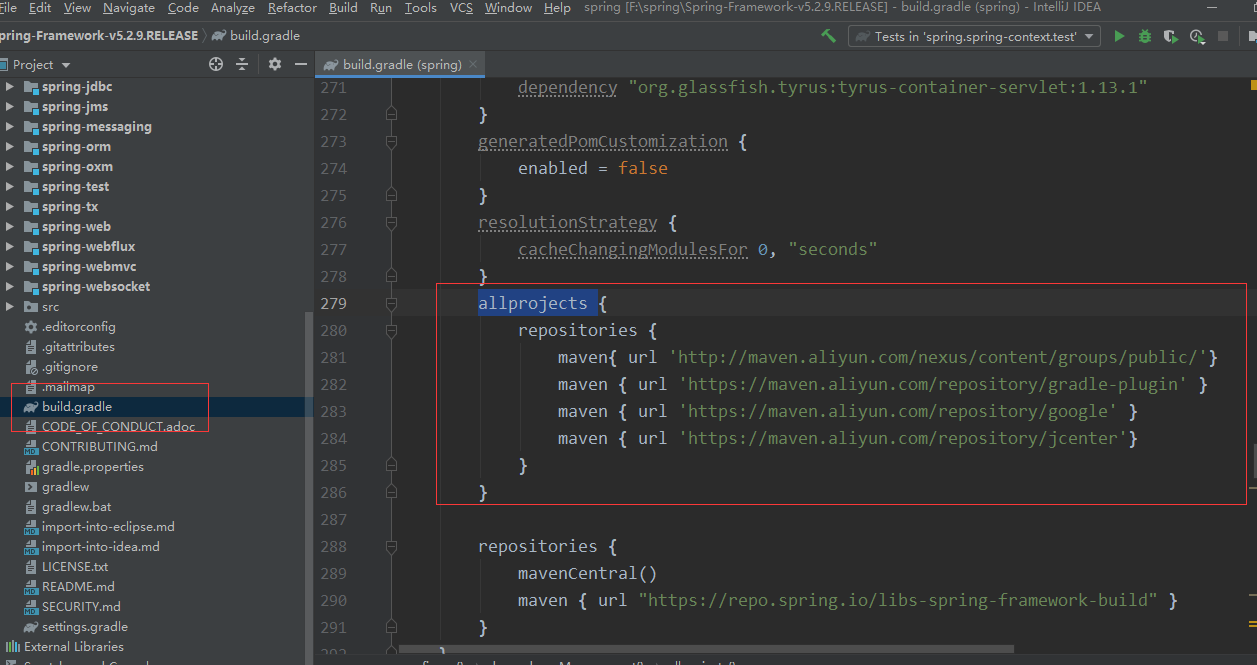Fold resolutionStrategy block at line 276

click(x=391, y=222)
